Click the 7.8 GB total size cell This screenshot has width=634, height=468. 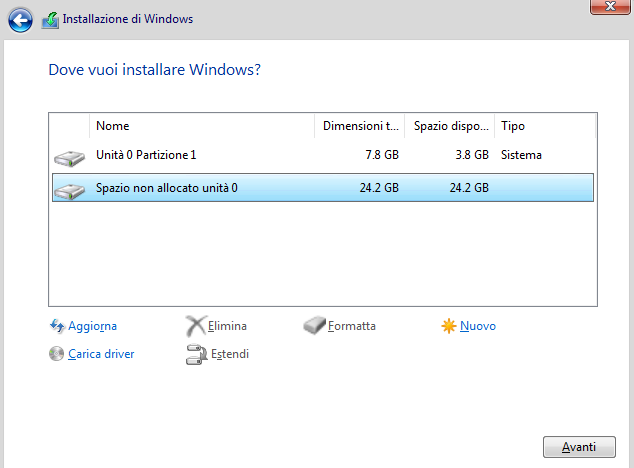tap(382, 155)
